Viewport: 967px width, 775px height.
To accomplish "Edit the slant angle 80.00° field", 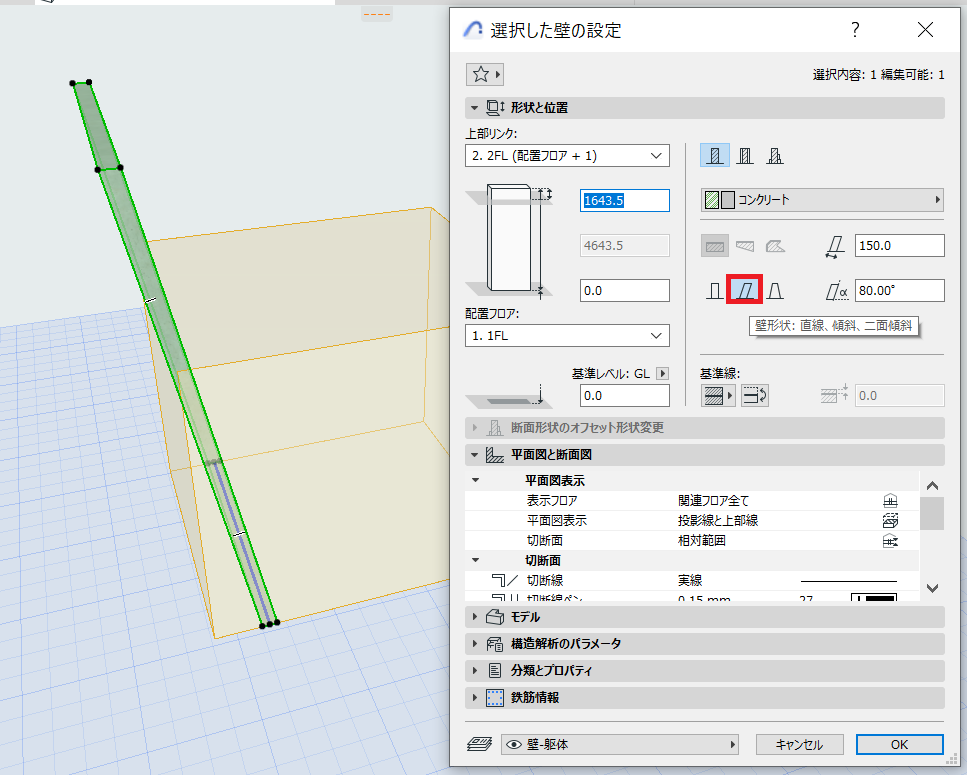I will (x=899, y=290).
